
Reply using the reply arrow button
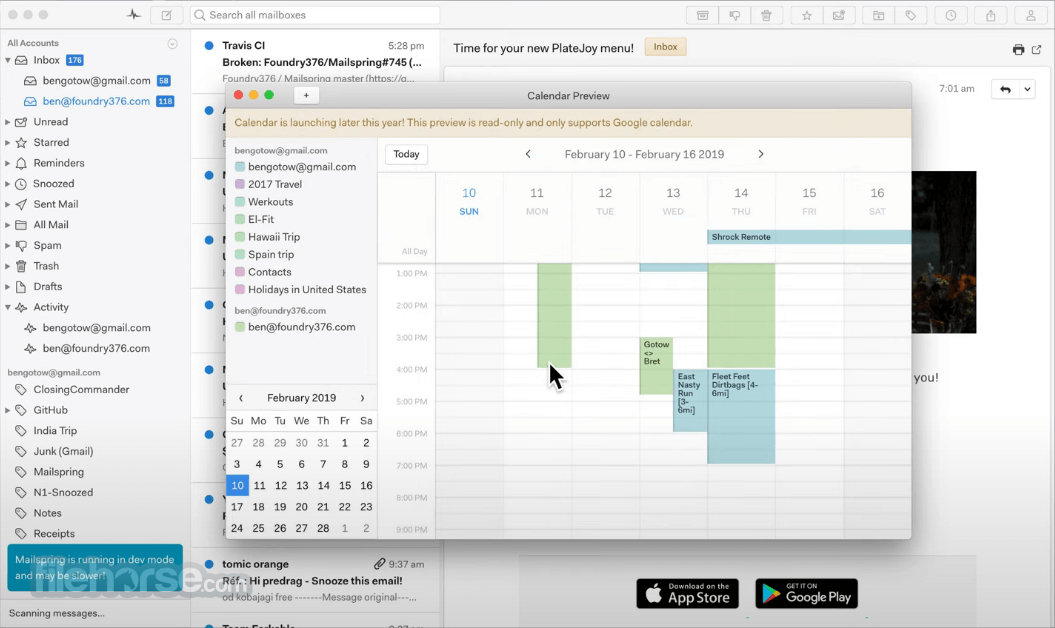(1005, 89)
